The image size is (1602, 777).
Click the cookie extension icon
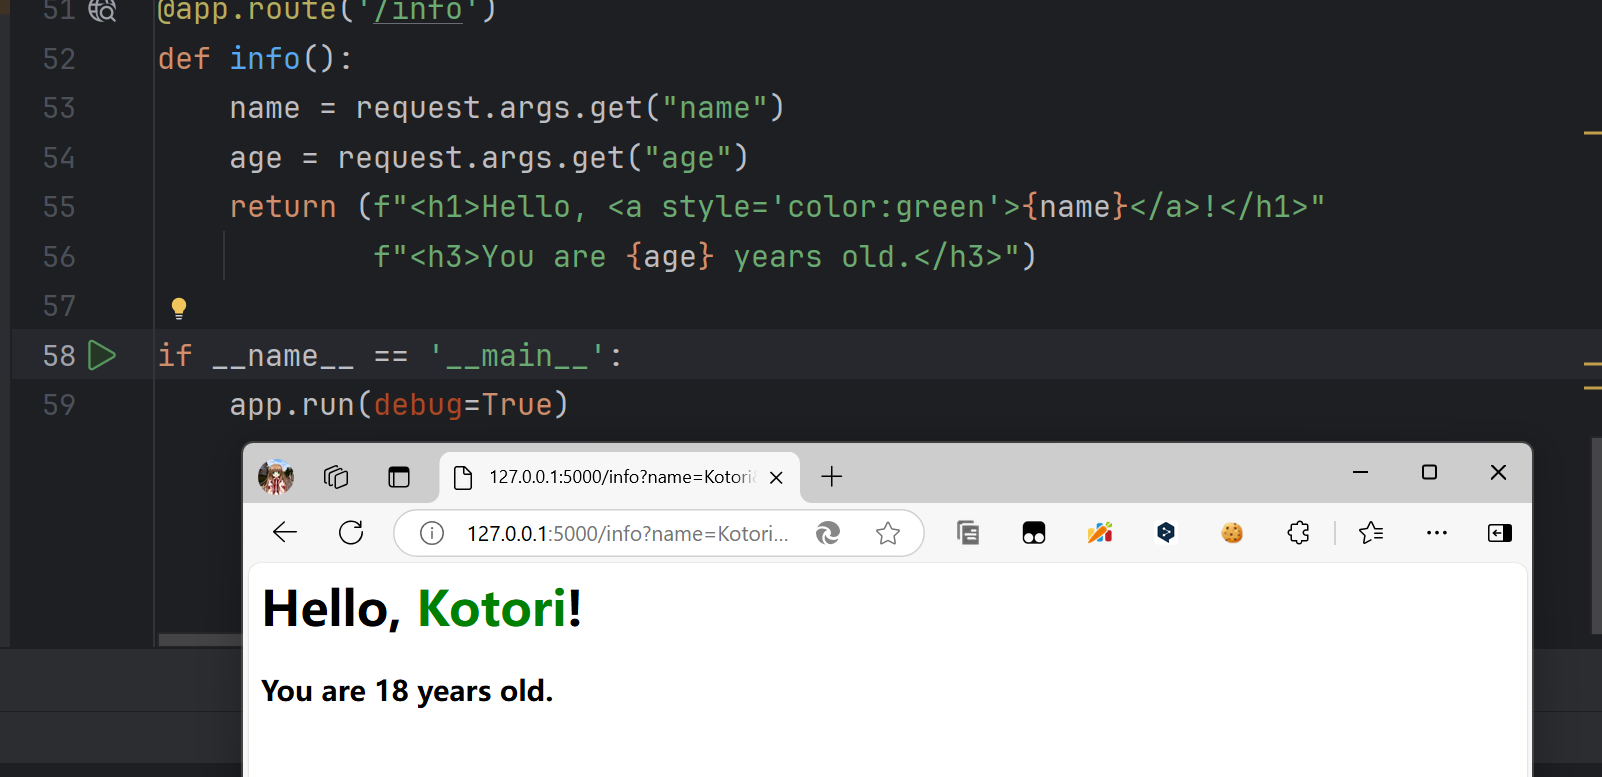pyautogui.click(x=1232, y=533)
